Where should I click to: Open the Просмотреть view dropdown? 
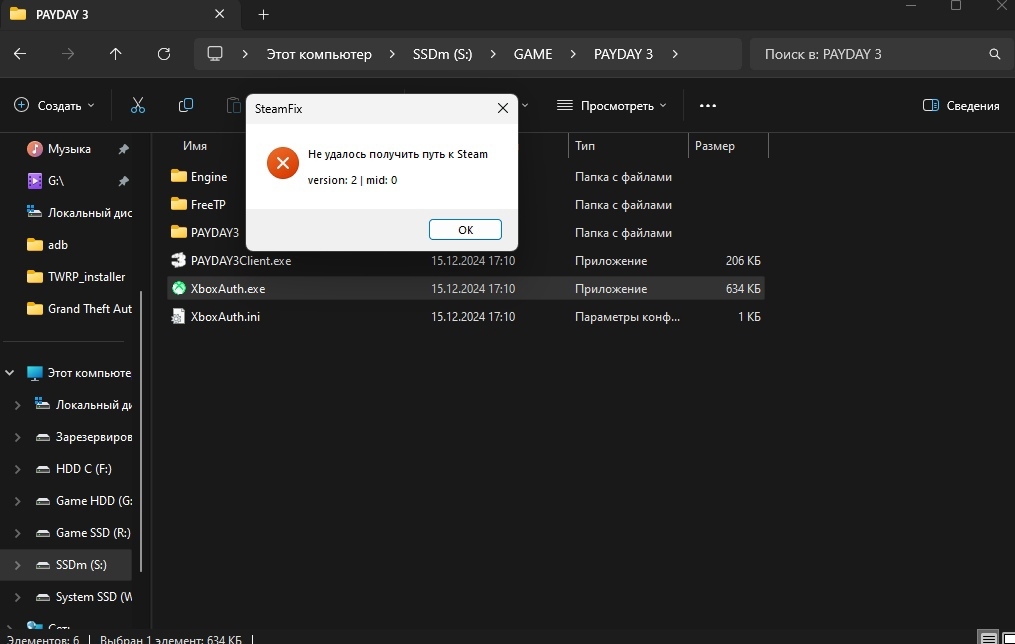point(612,105)
